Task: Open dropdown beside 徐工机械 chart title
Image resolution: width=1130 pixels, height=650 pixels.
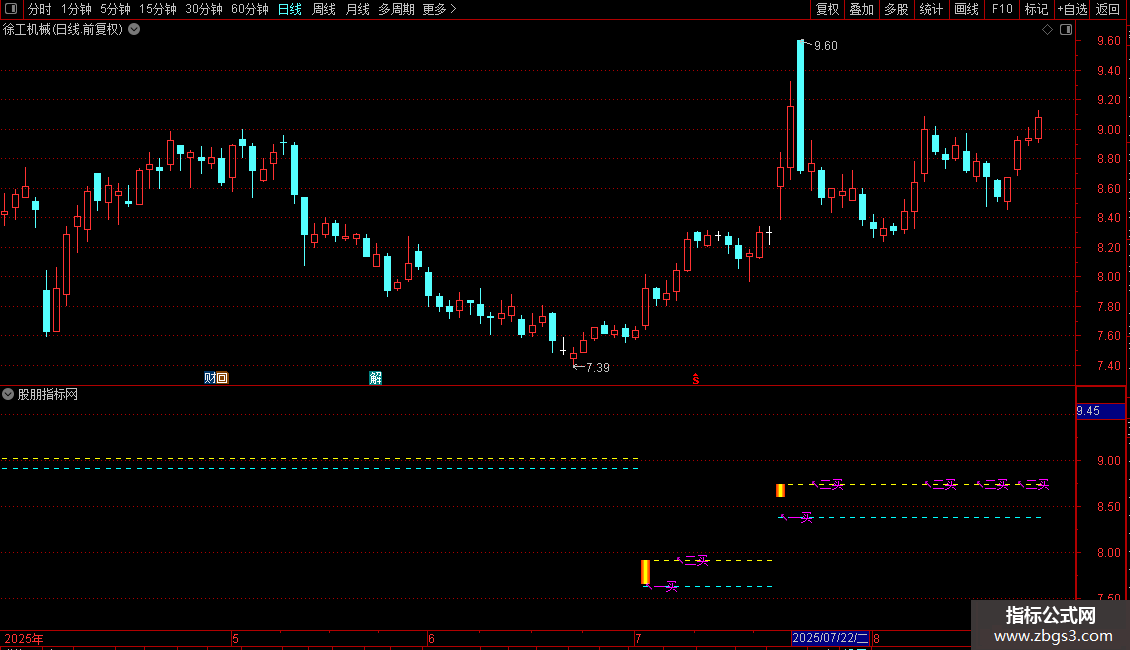Action: 134,30
